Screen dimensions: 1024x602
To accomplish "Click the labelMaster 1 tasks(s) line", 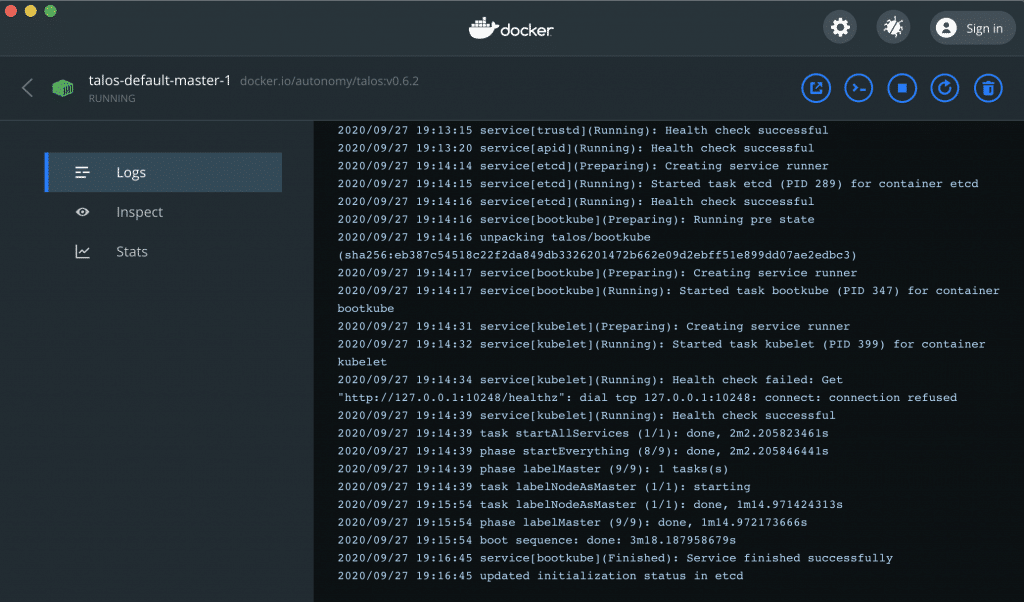I will tap(532, 469).
